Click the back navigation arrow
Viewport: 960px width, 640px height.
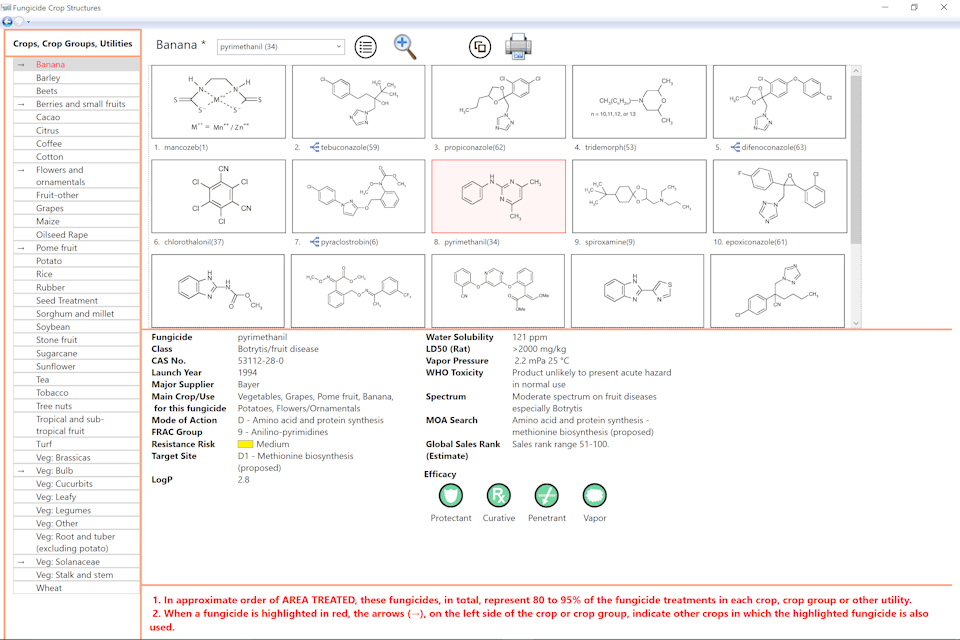(x=8, y=21)
